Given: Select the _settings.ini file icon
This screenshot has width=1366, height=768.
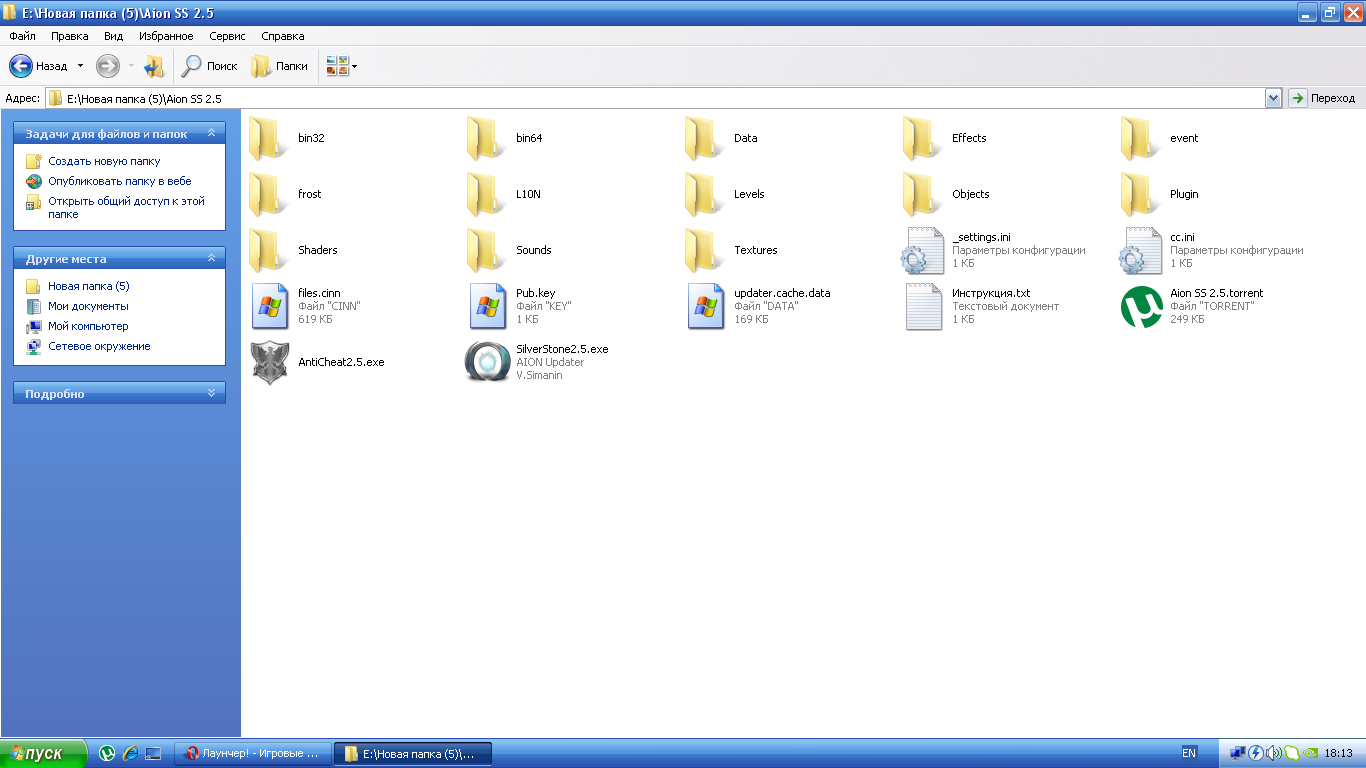Looking at the screenshot, I should tap(922, 251).
